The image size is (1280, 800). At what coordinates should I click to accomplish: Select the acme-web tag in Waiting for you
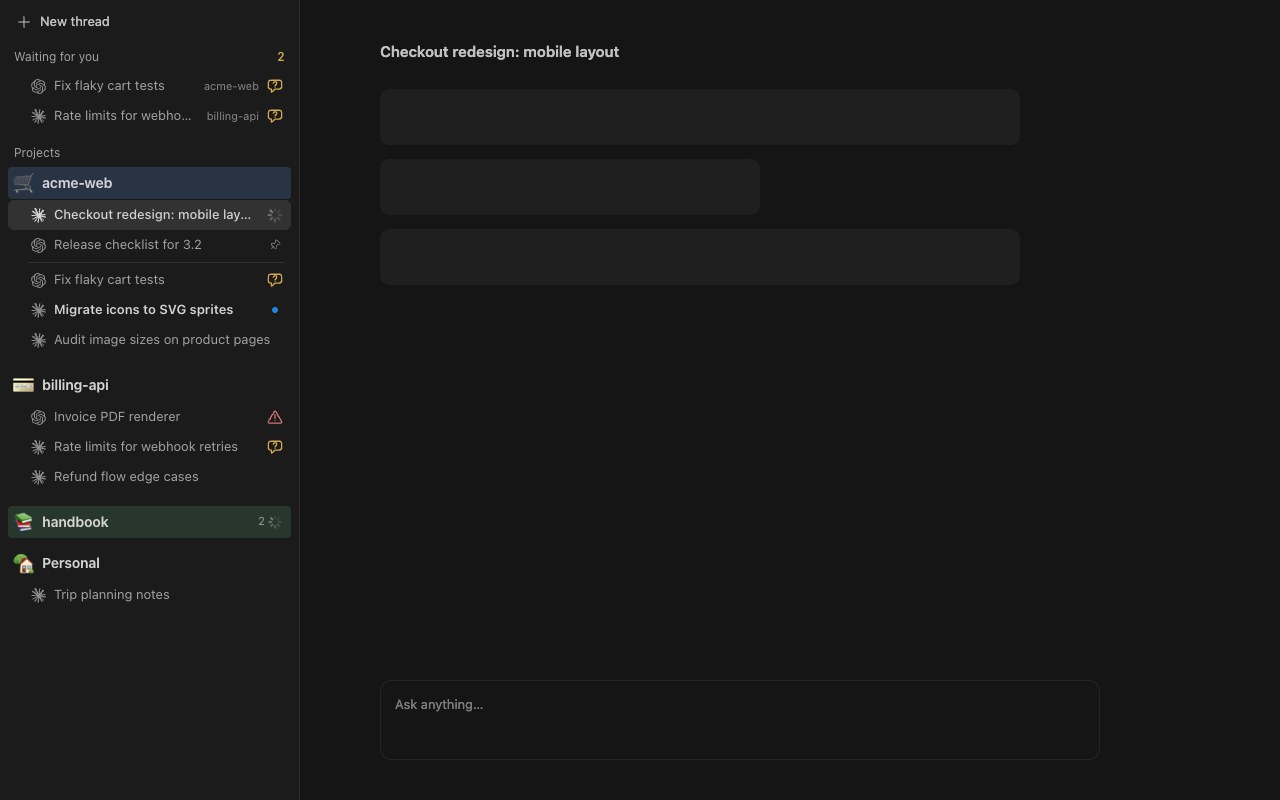[231, 86]
